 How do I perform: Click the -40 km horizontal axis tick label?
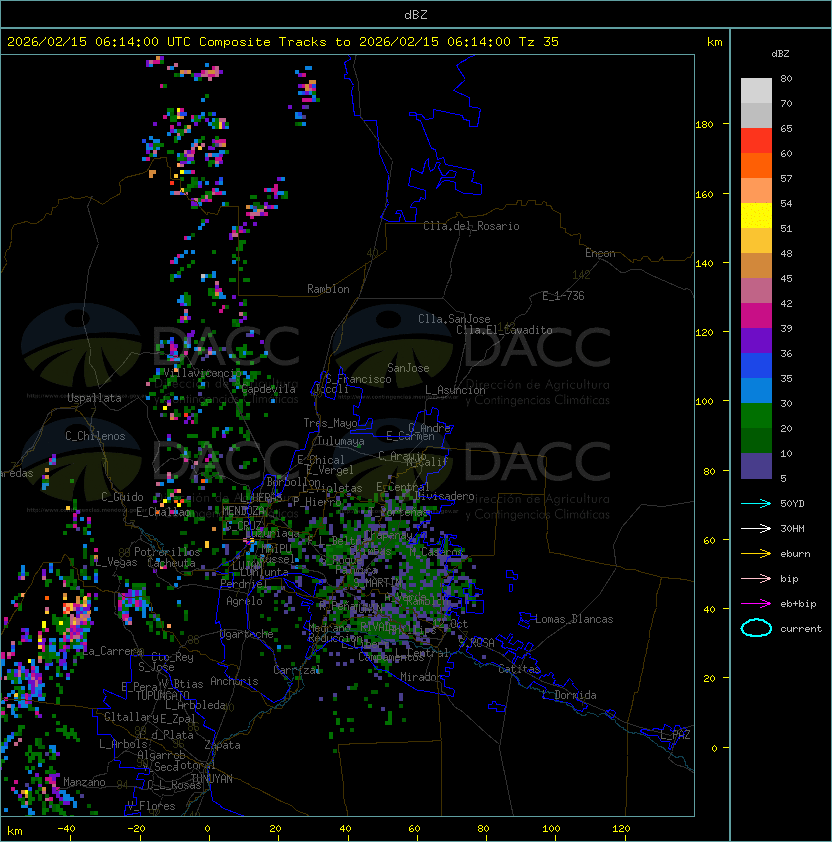point(66,829)
